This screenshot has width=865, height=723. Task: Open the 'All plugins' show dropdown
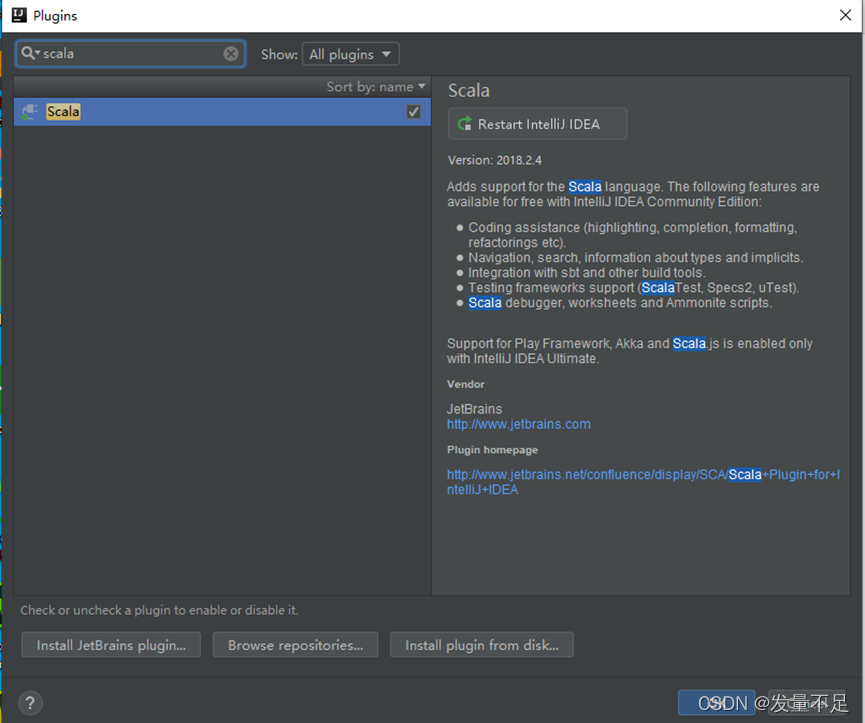[x=350, y=54]
